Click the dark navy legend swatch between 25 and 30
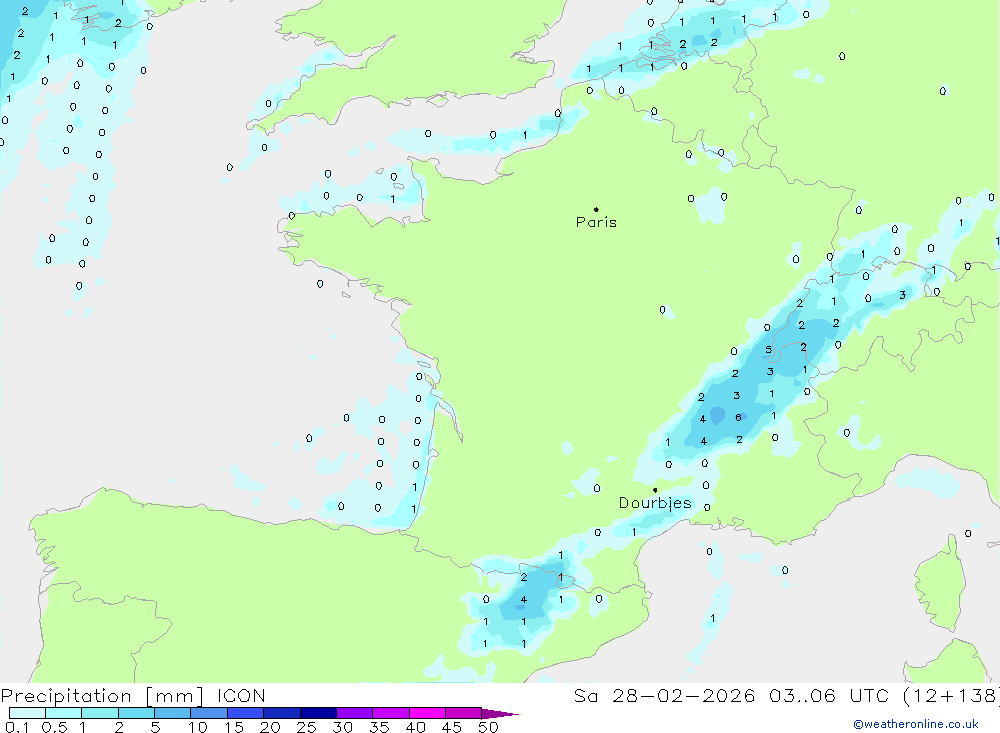 coord(318,713)
